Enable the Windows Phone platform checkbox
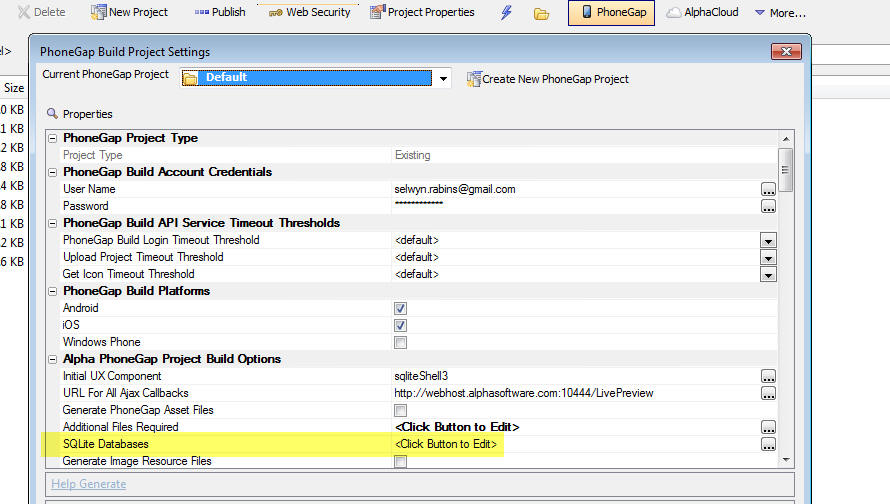Viewport: 890px width, 504px height. [x=400, y=342]
